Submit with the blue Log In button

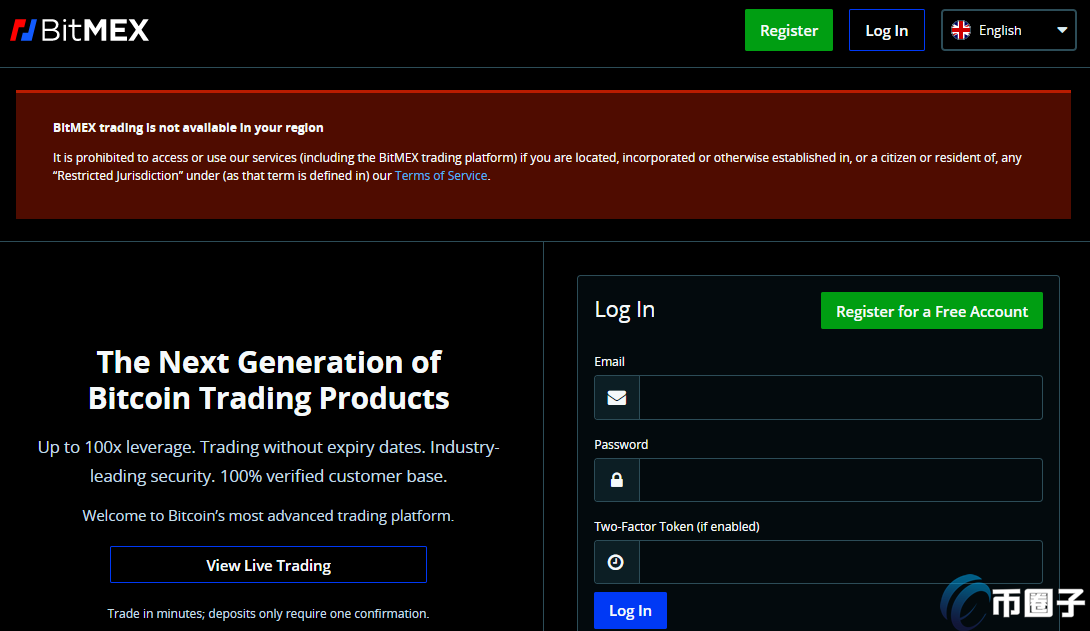pyautogui.click(x=631, y=610)
